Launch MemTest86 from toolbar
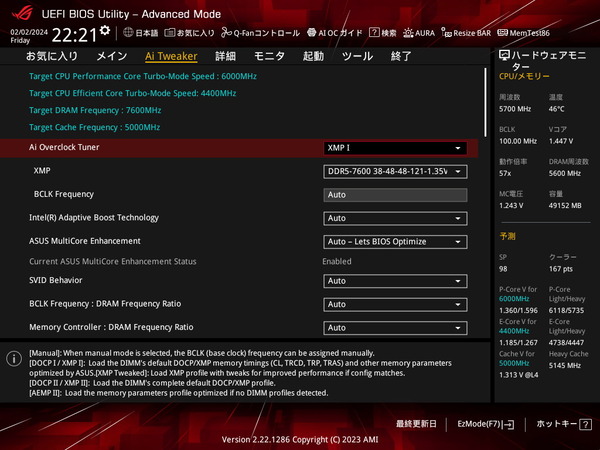The height and width of the screenshot is (450, 600). (539, 33)
